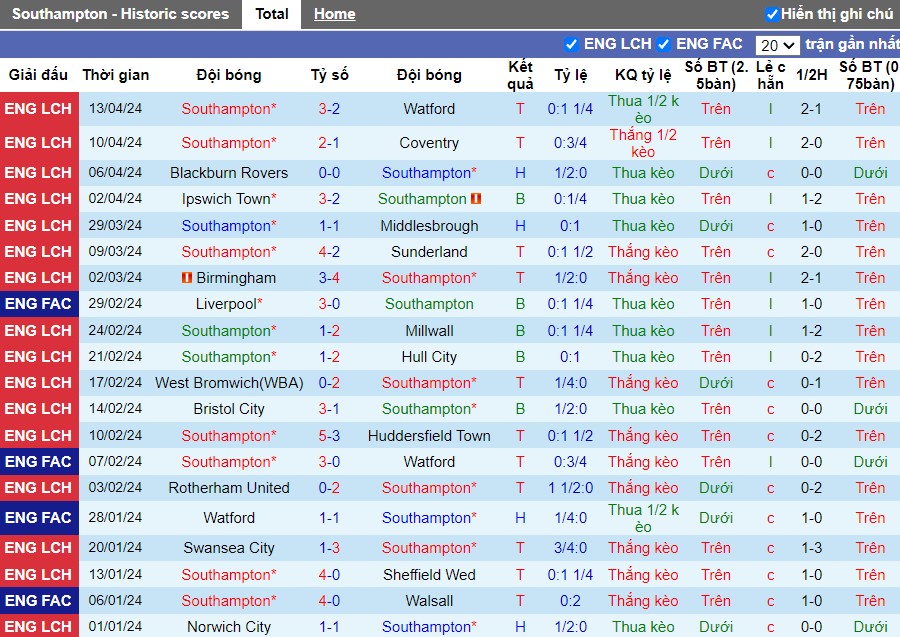Click Bristol City team name

click(228, 409)
